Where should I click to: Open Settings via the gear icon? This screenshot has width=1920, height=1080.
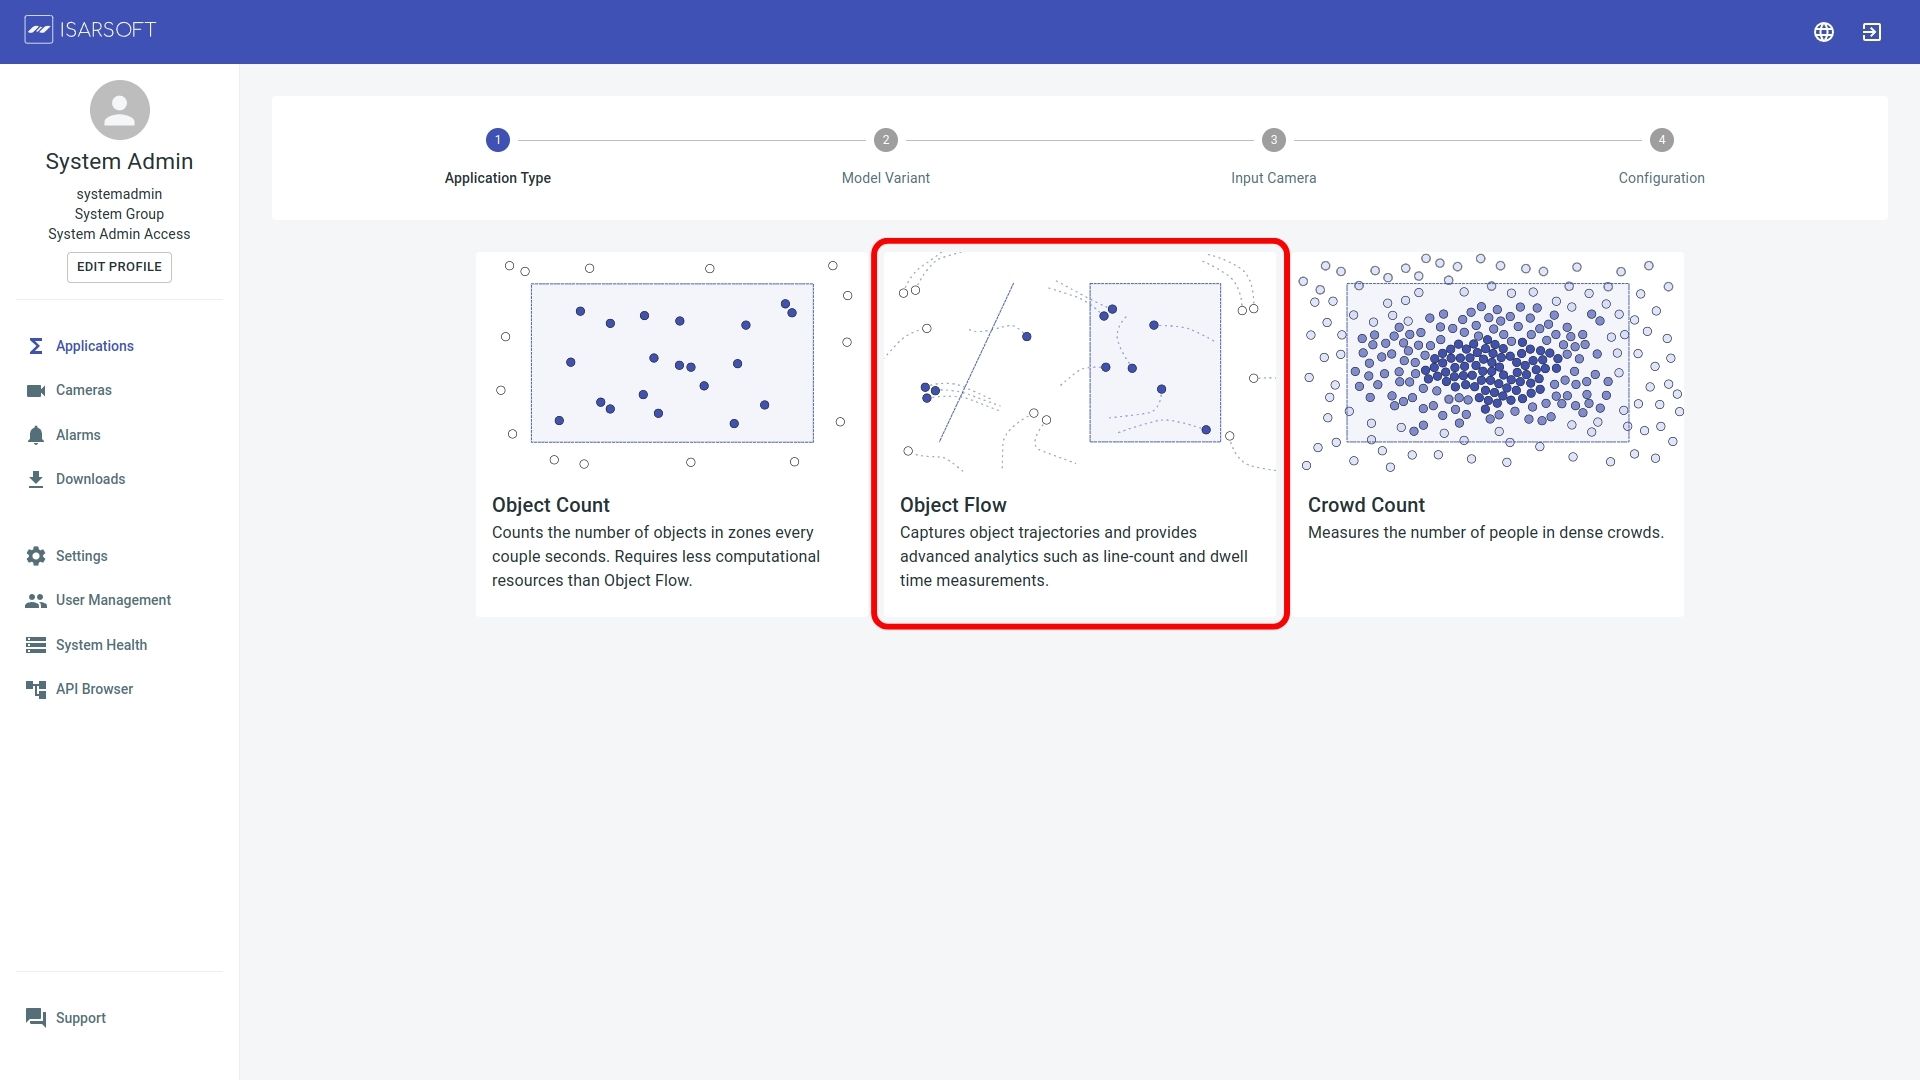36,556
